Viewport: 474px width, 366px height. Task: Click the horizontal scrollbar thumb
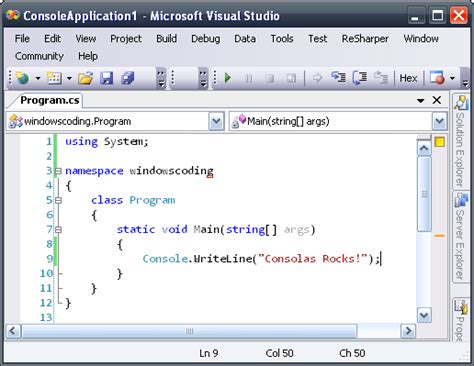189,331
